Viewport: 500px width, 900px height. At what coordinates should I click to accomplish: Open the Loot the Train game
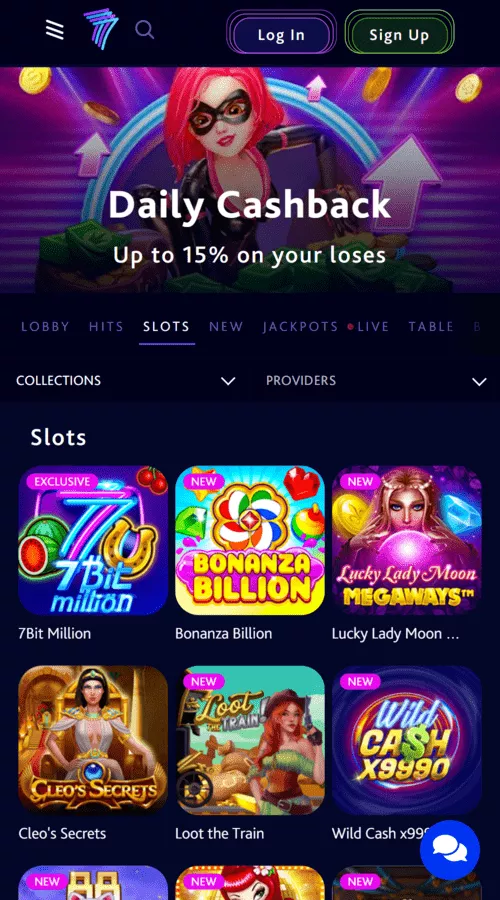click(x=250, y=740)
